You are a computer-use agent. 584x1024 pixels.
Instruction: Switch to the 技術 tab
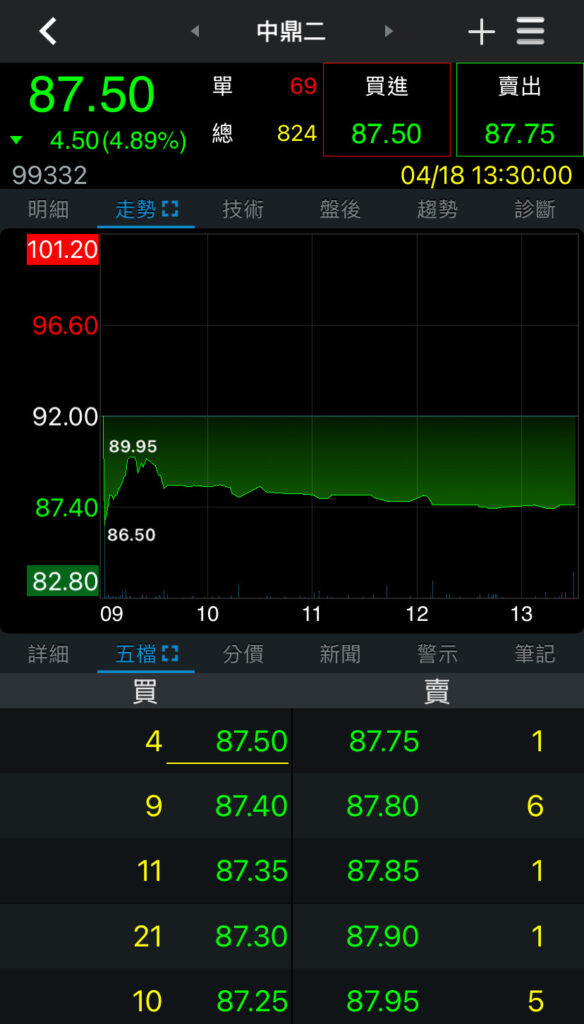pyautogui.click(x=243, y=210)
